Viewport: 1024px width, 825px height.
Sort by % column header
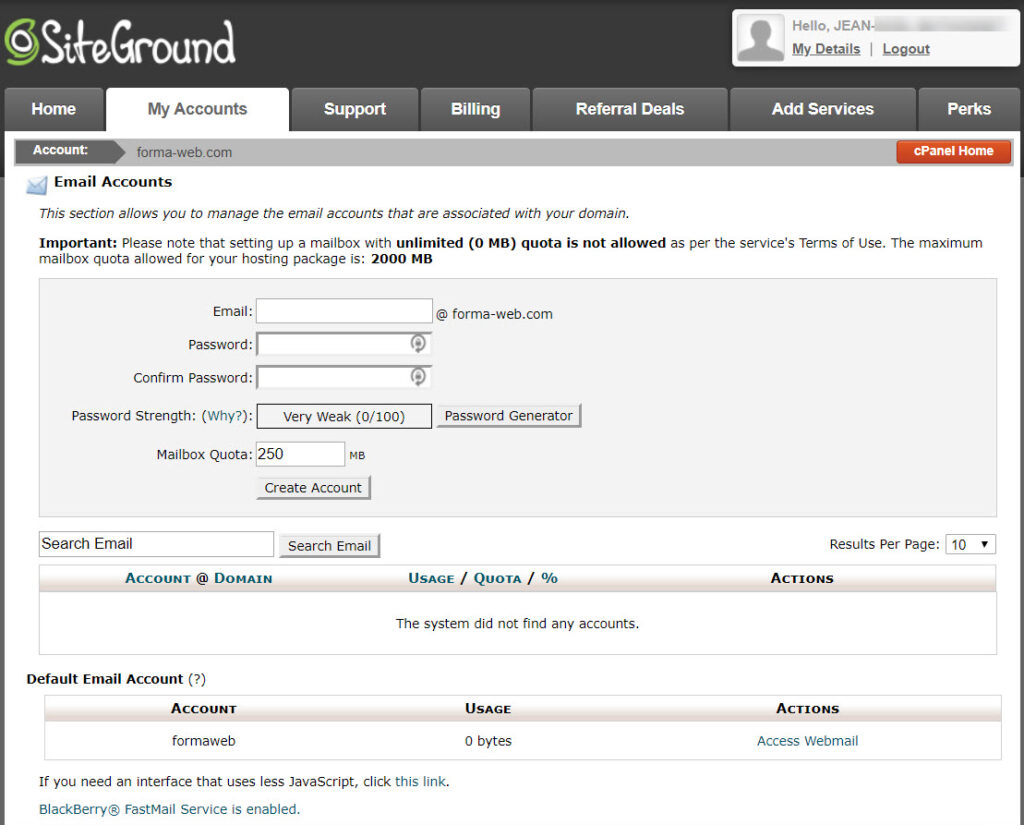(549, 578)
